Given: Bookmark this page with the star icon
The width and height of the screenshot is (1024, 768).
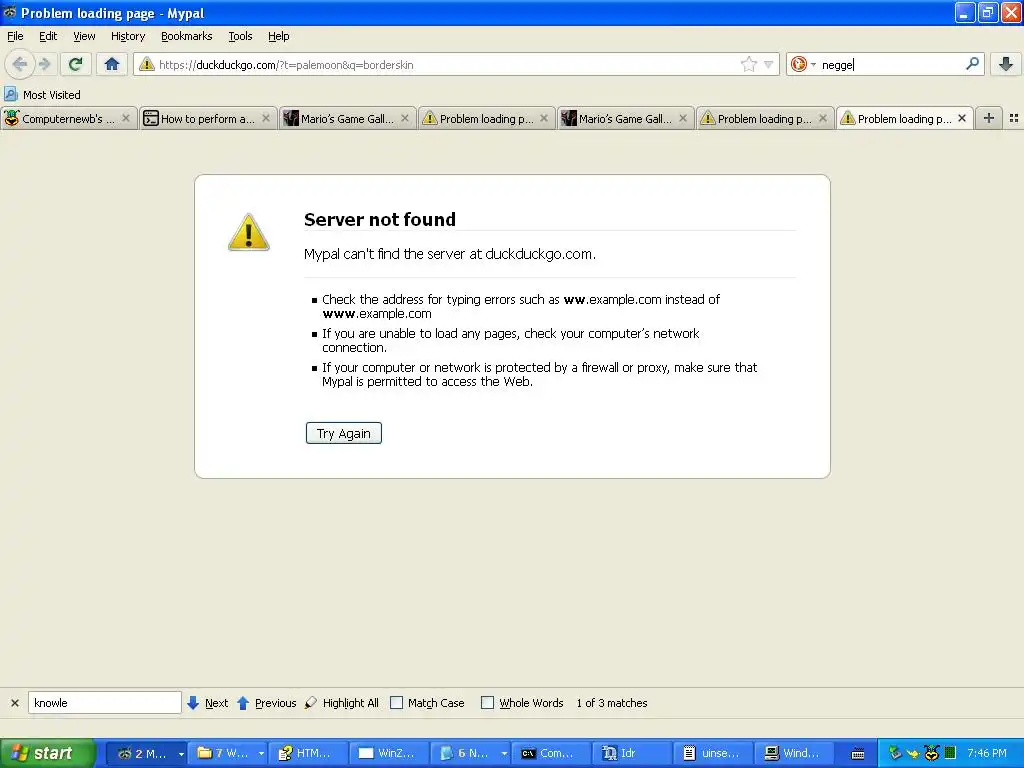Looking at the screenshot, I should (748, 64).
